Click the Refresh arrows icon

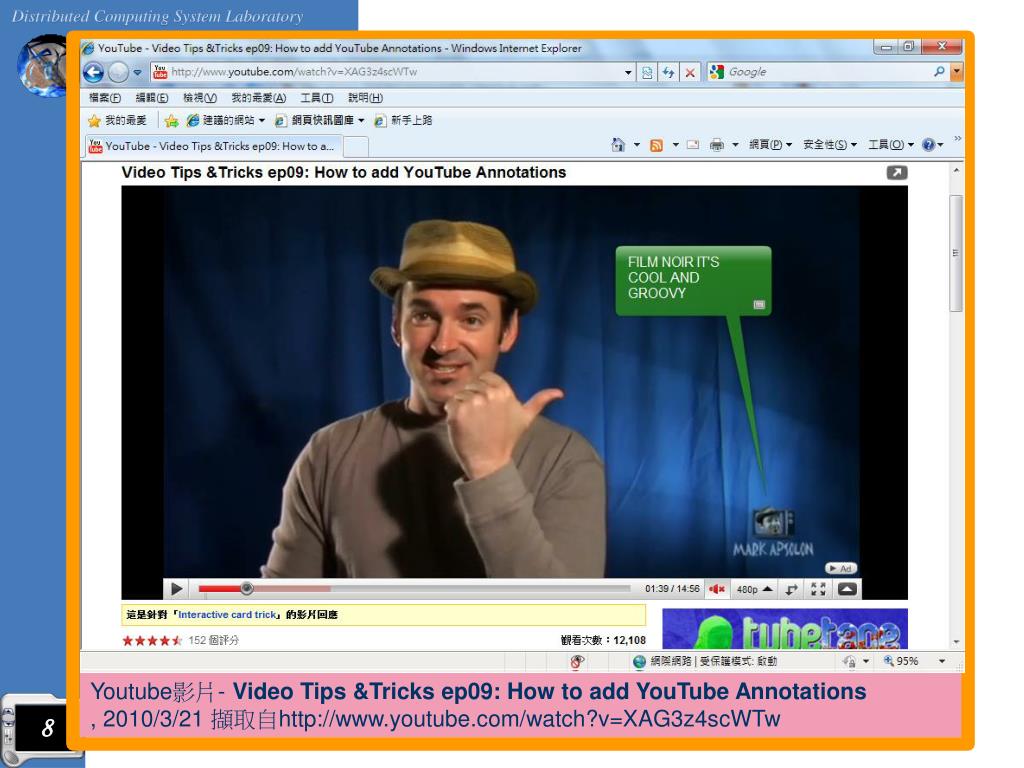pyautogui.click(x=668, y=72)
